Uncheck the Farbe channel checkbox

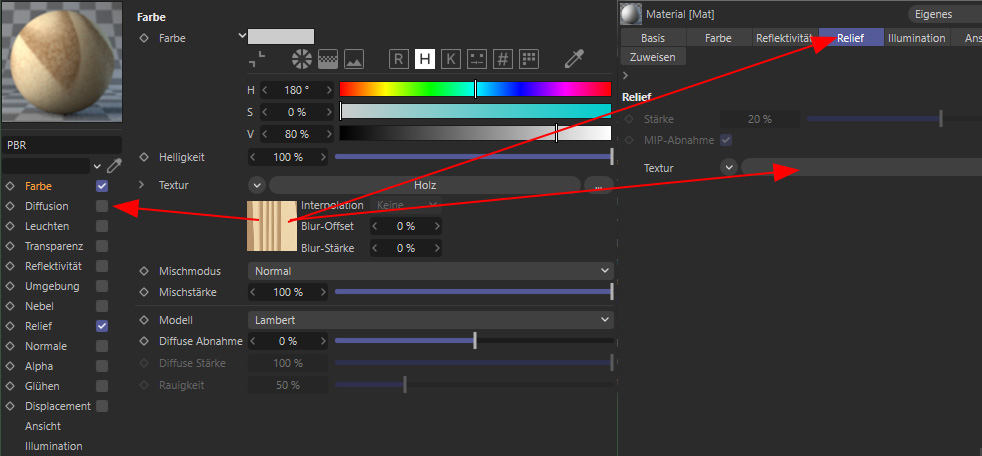(x=102, y=186)
